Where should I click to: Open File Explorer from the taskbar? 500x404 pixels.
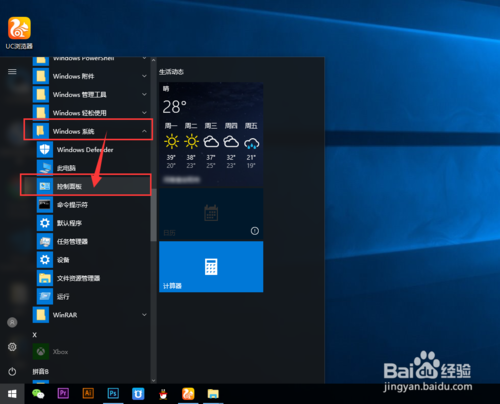213,394
